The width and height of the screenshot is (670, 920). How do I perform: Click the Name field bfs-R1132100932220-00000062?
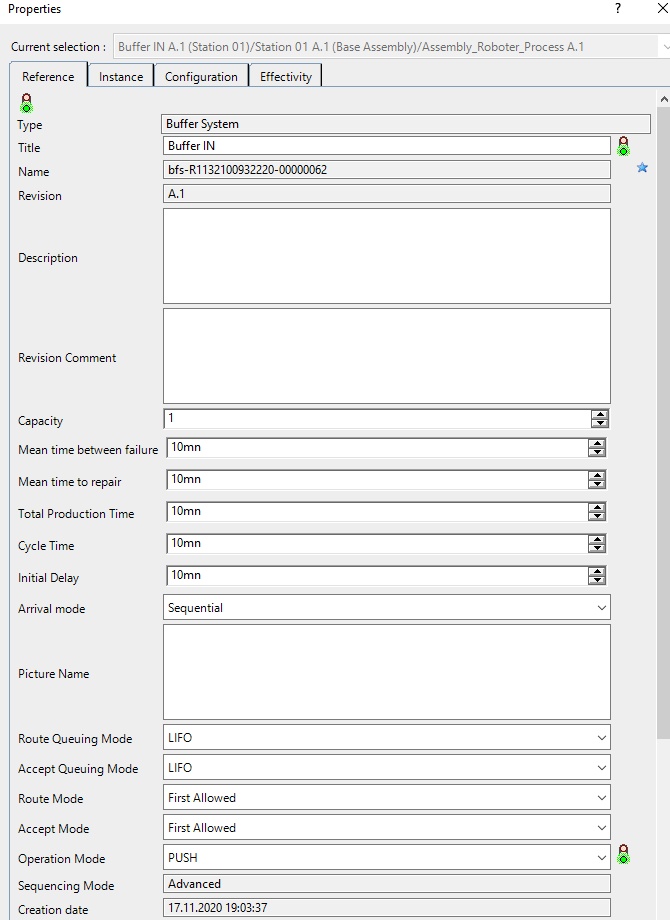(387, 170)
